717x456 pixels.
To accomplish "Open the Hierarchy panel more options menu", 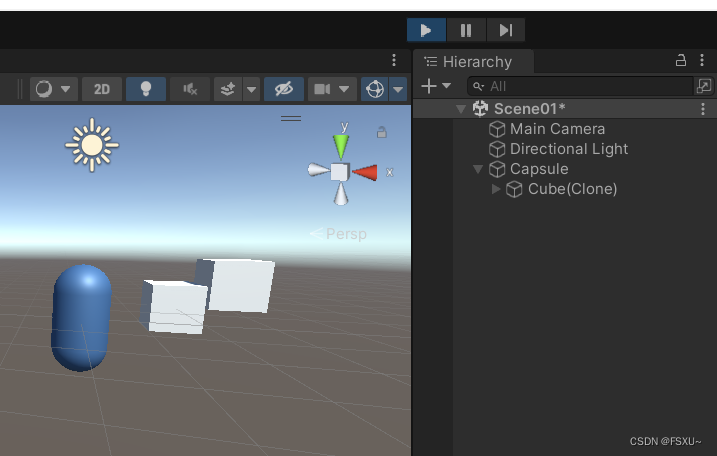I will click(702, 60).
